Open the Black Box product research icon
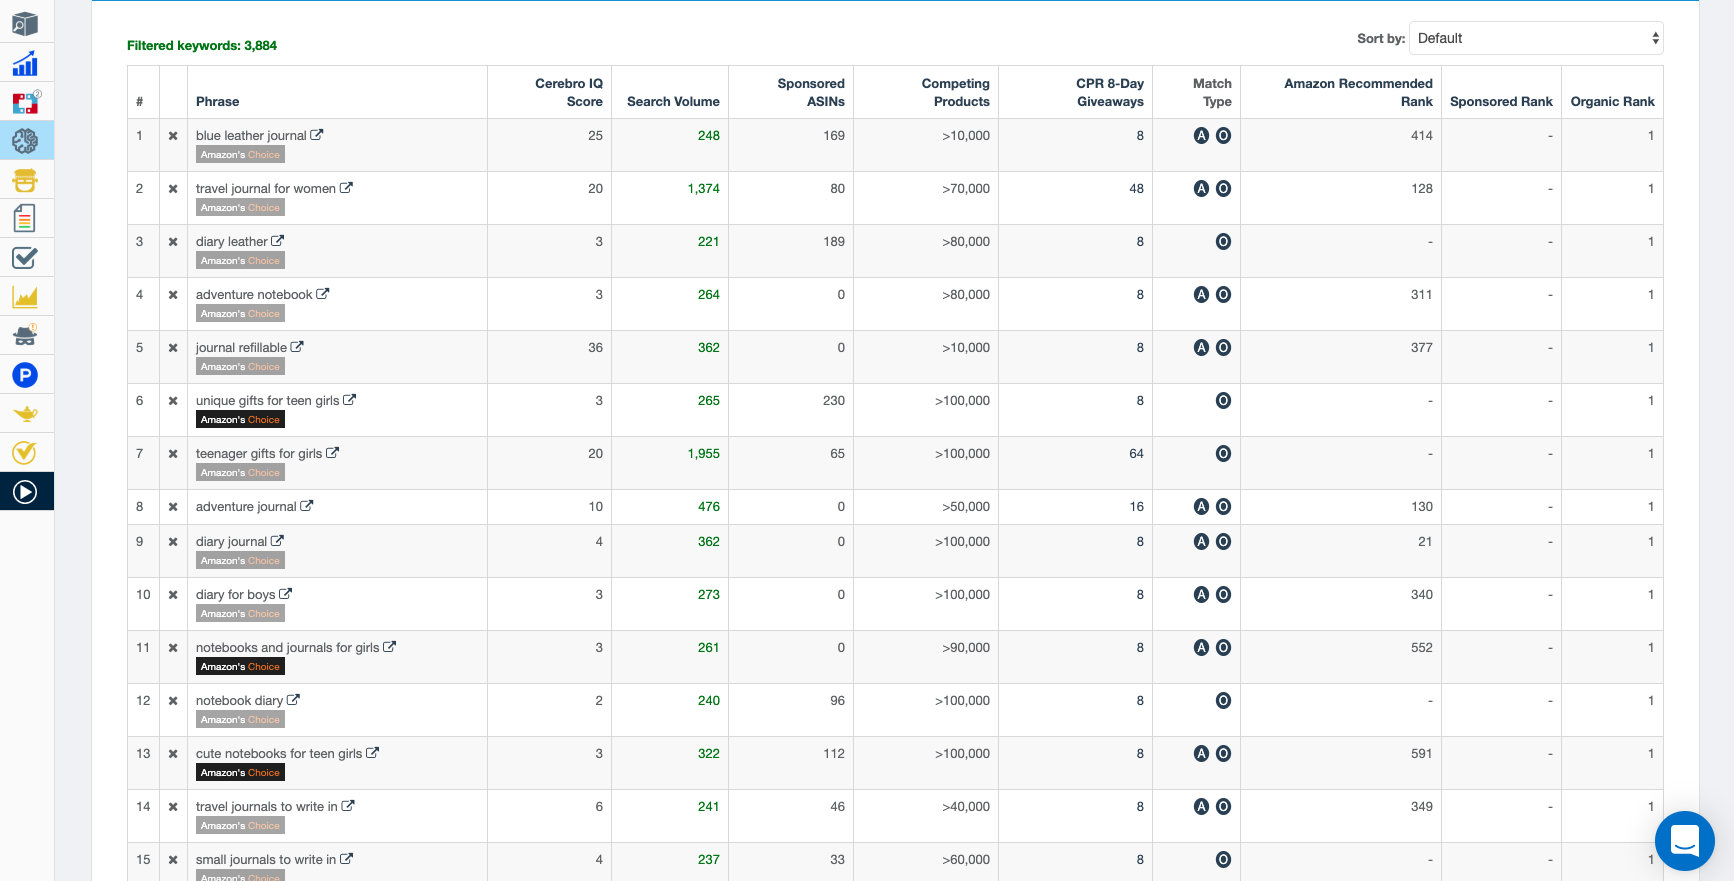1734x881 pixels. tap(25, 24)
